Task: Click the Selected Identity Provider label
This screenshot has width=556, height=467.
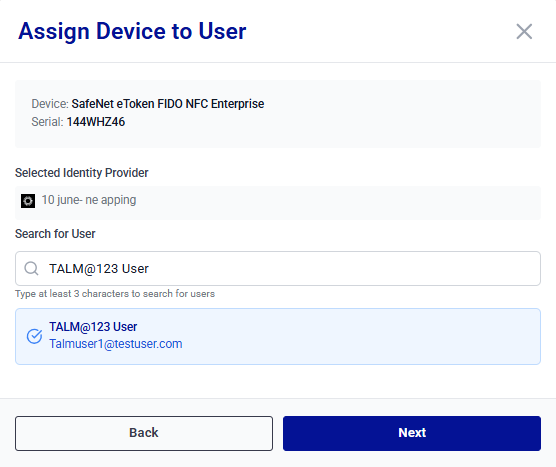Action: (82, 173)
